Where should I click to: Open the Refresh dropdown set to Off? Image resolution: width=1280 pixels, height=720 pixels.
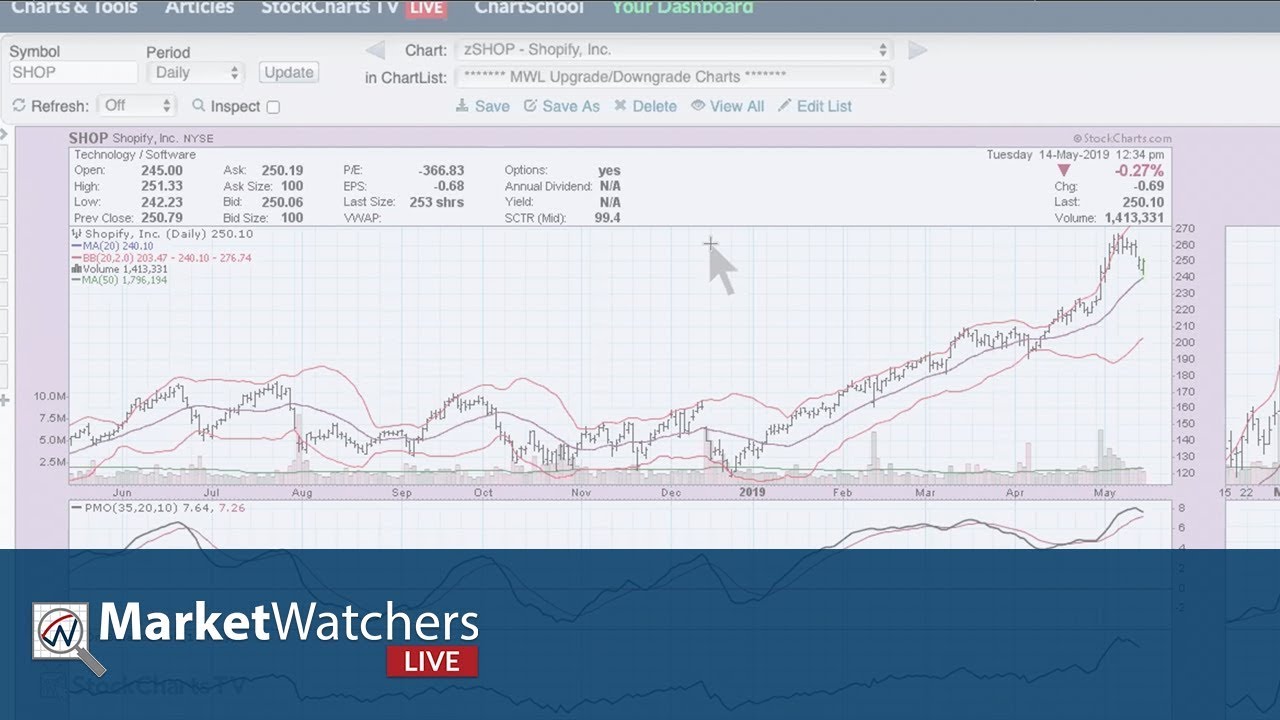tap(137, 105)
